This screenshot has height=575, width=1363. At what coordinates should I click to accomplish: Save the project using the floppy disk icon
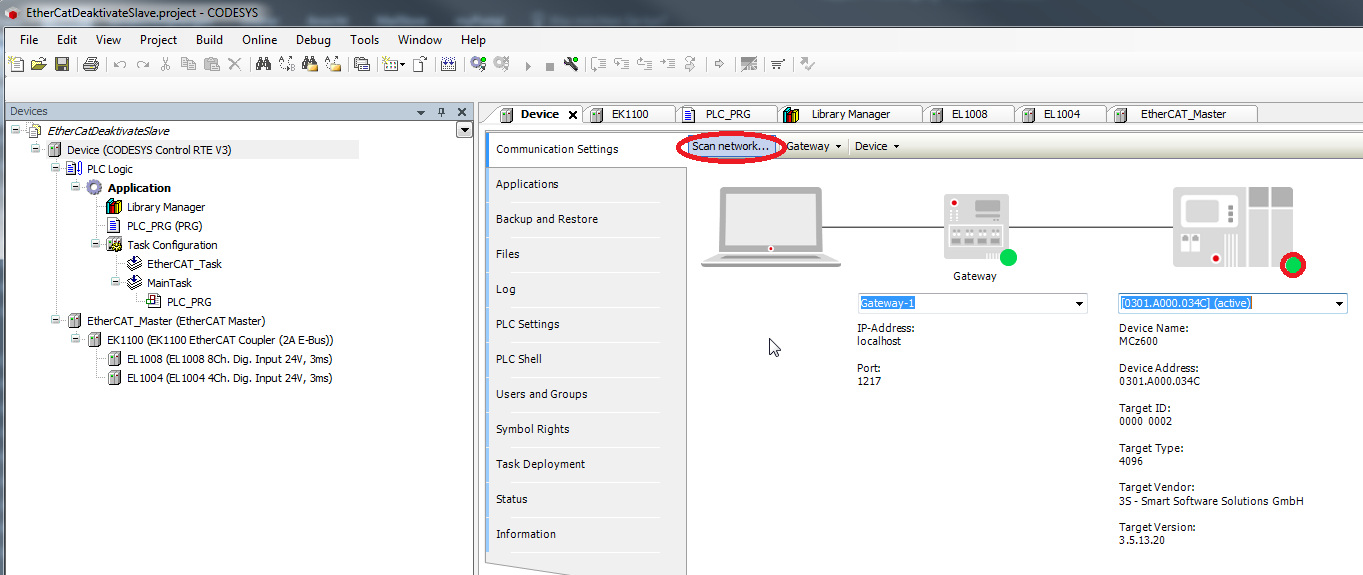(62, 64)
